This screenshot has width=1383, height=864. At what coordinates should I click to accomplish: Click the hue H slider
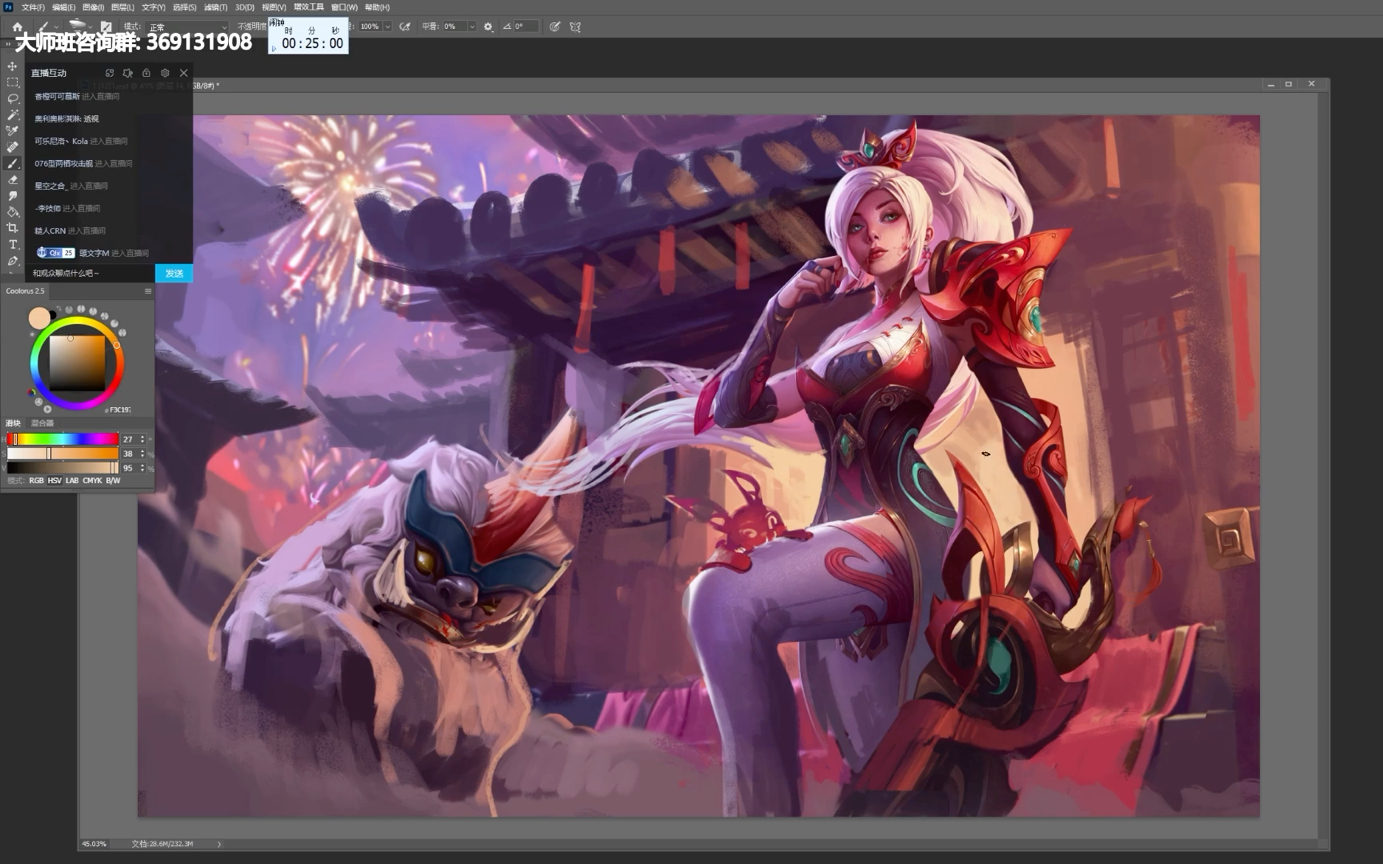[x=63, y=439]
